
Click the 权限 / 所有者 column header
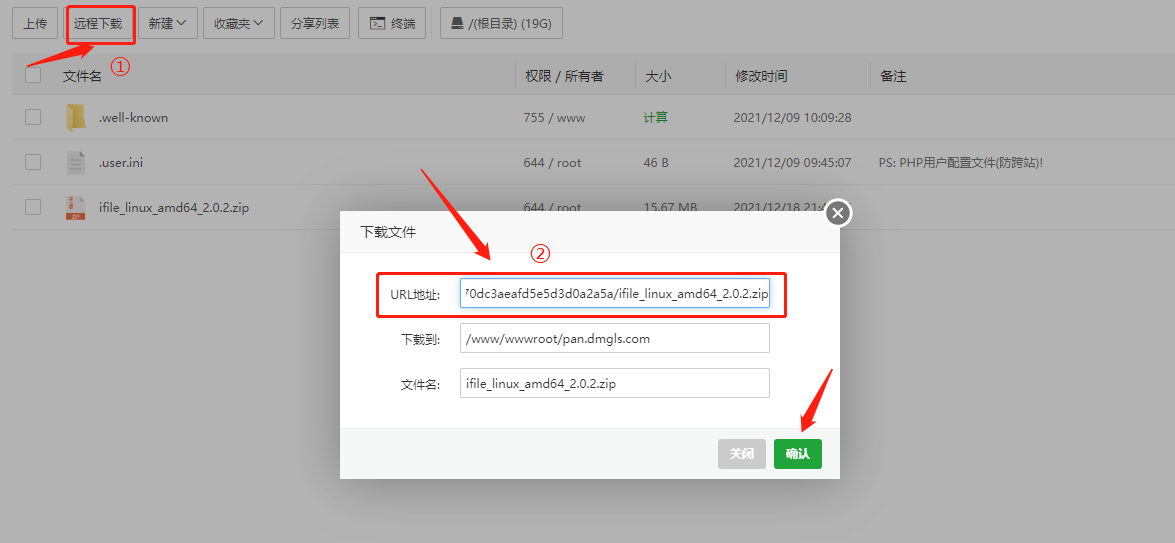click(564, 76)
